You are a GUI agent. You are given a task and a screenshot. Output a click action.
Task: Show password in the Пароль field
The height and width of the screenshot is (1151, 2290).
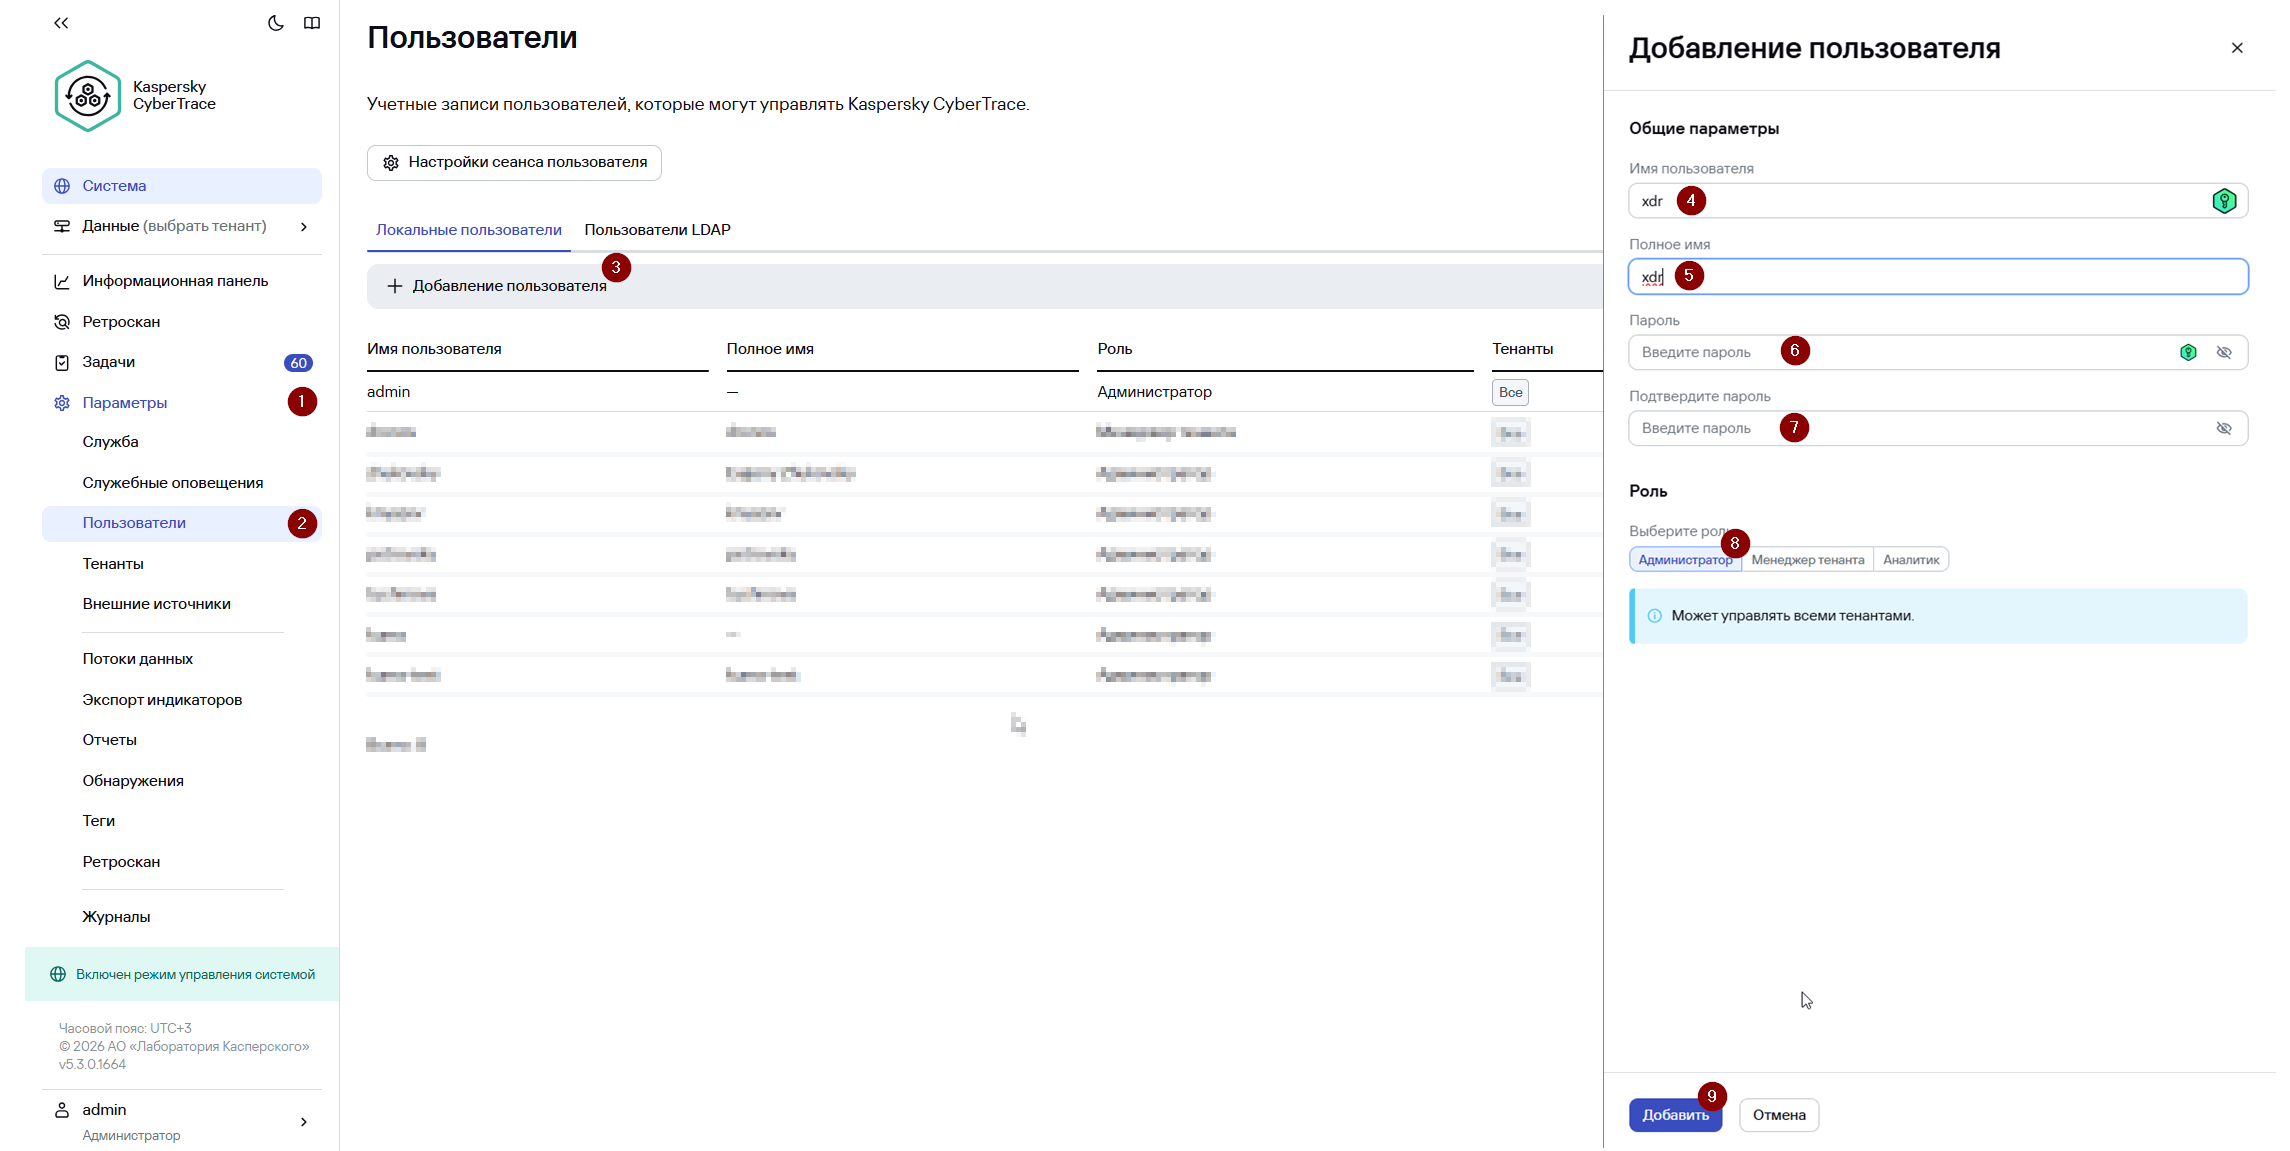tap(2224, 352)
